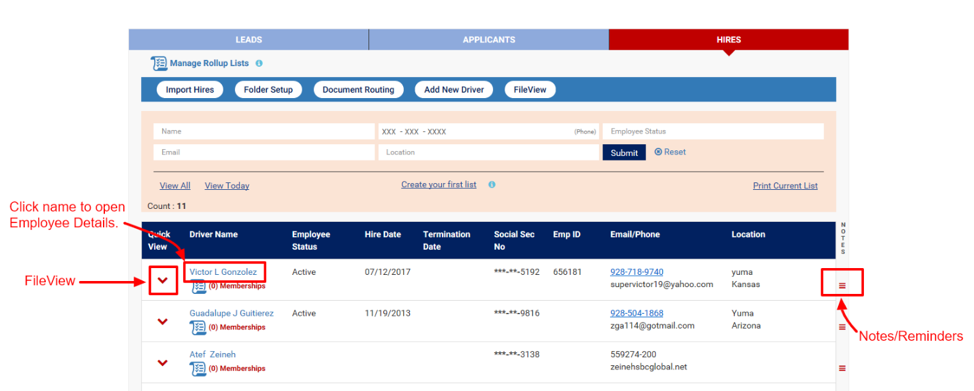974x391 pixels.
Task: Open Victor L Gonzolez employee details
Action: click(x=223, y=272)
